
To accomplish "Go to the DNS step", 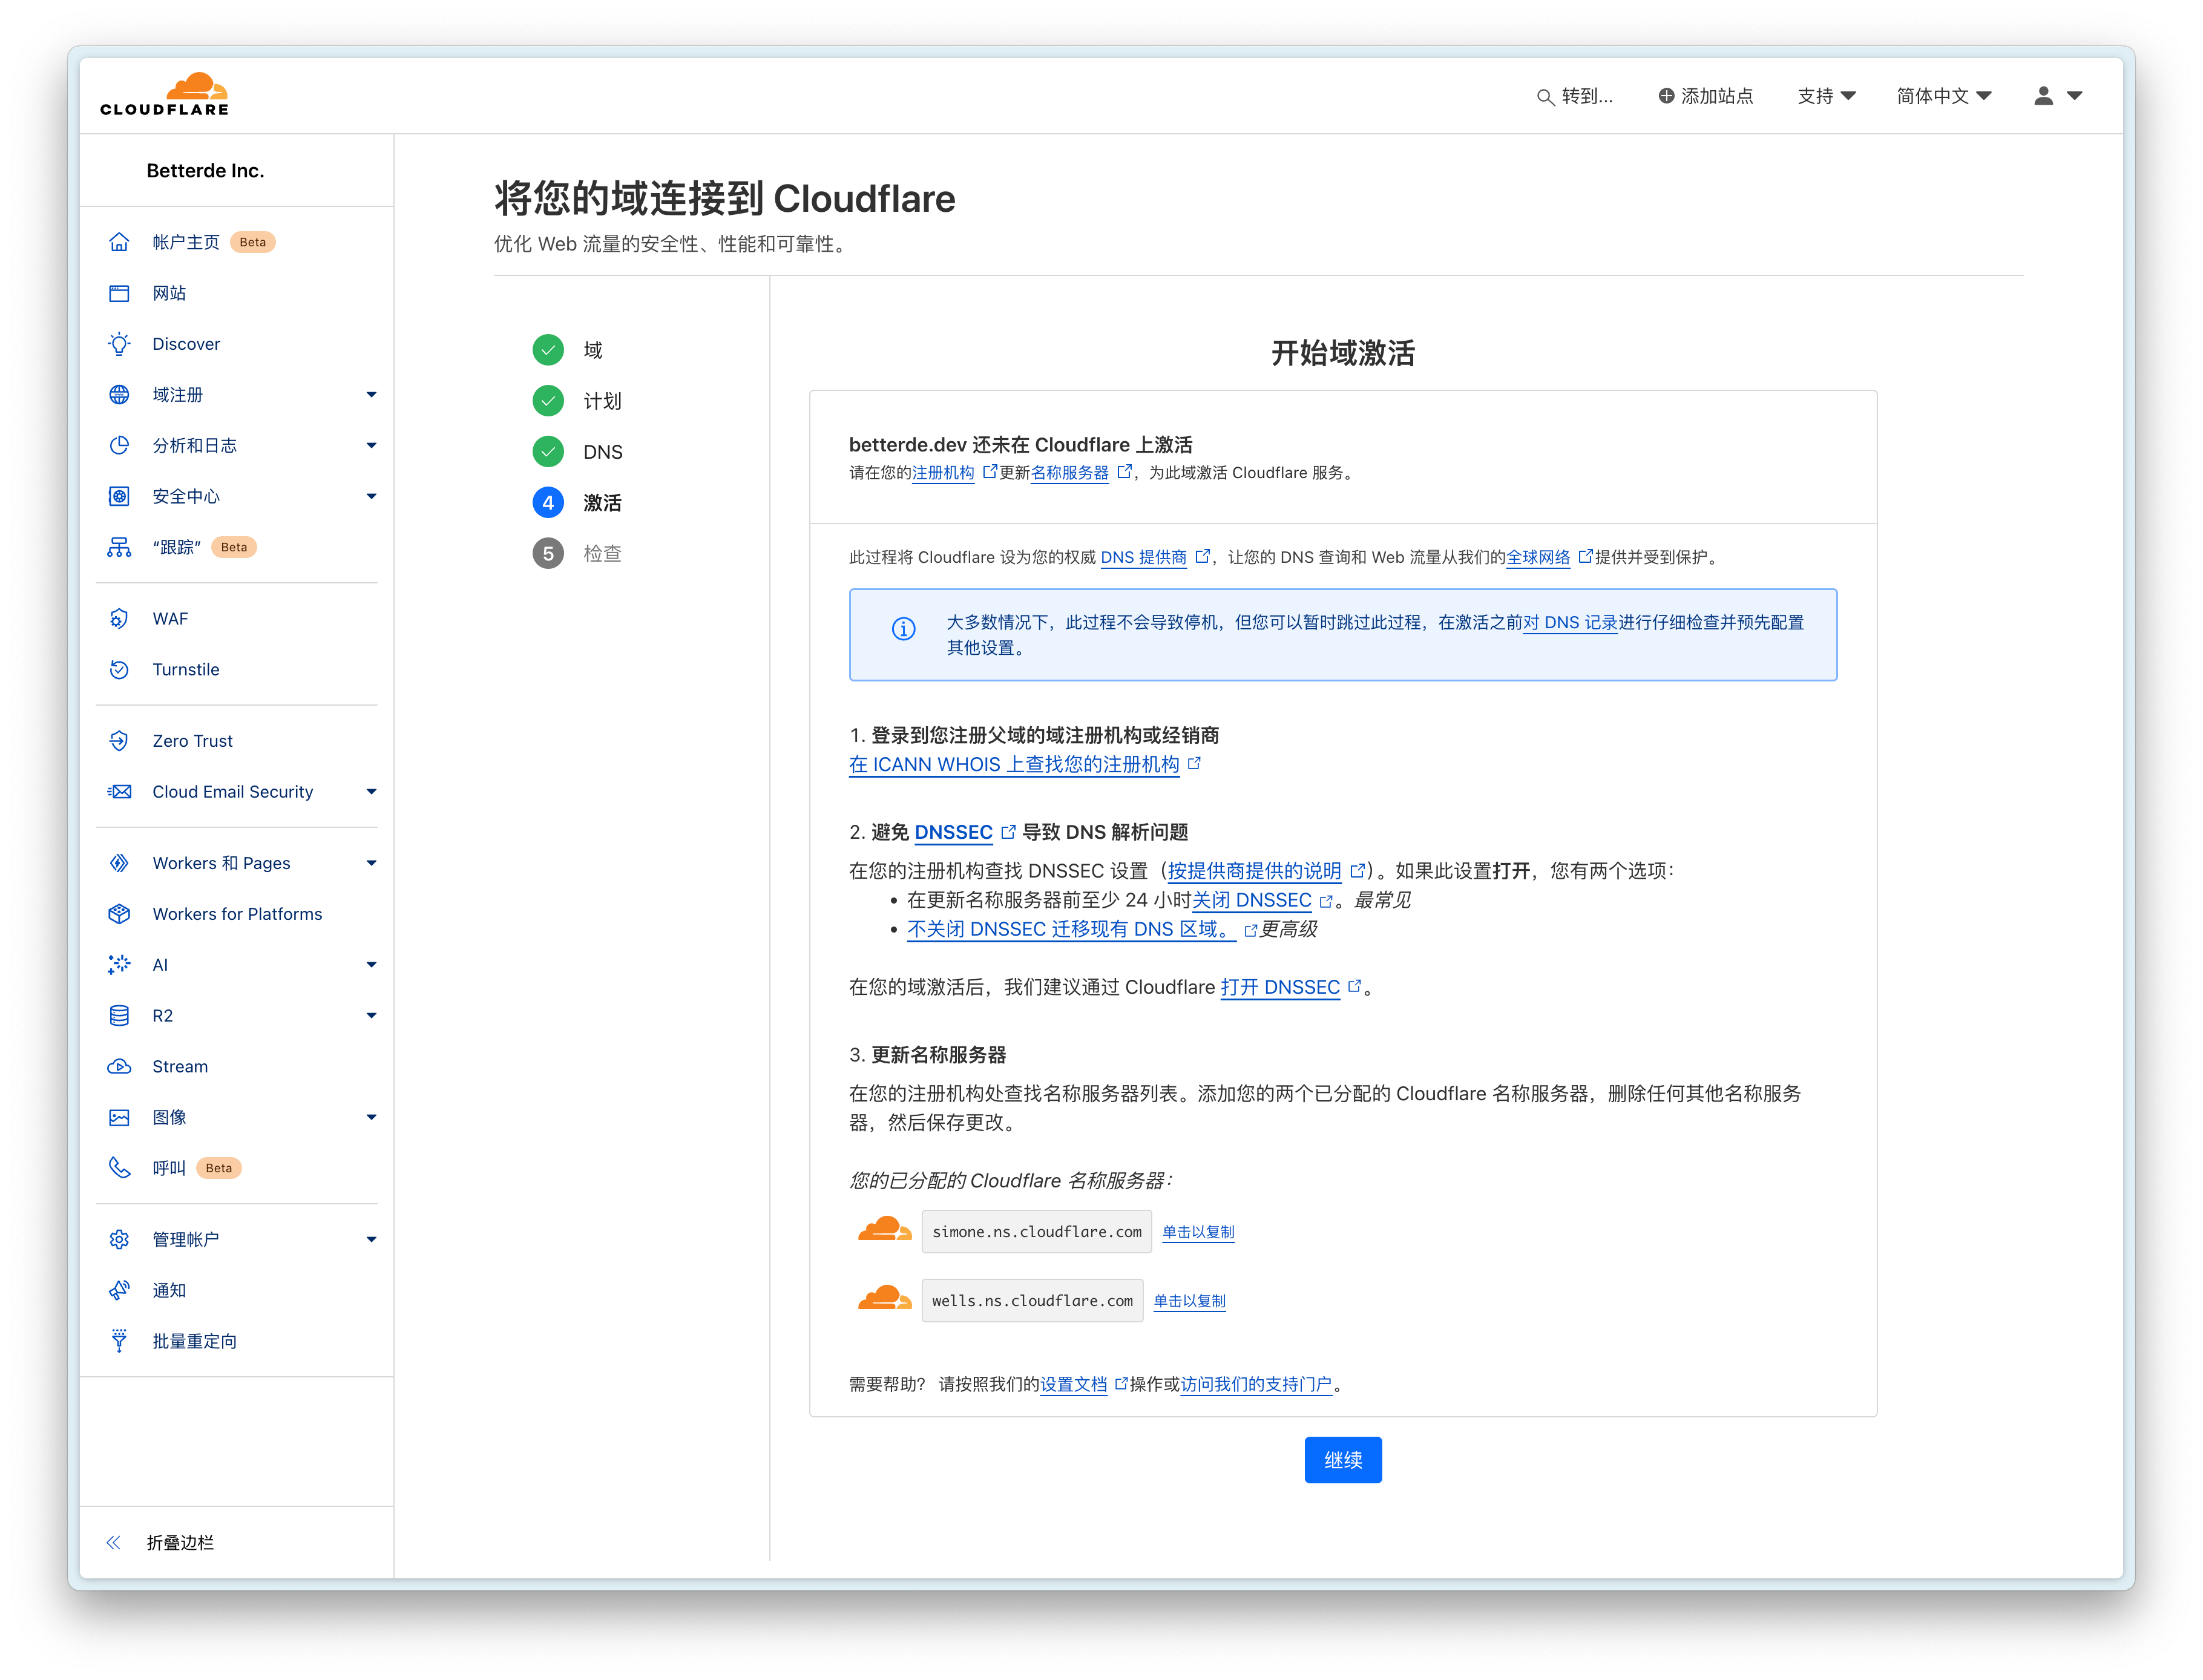I will [x=577, y=452].
